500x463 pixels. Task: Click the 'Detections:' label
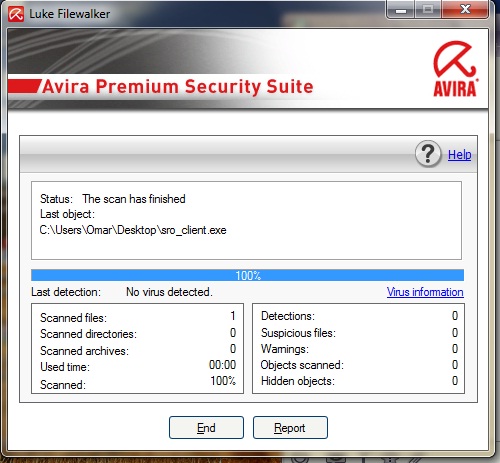pyautogui.click(x=288, y=316)
